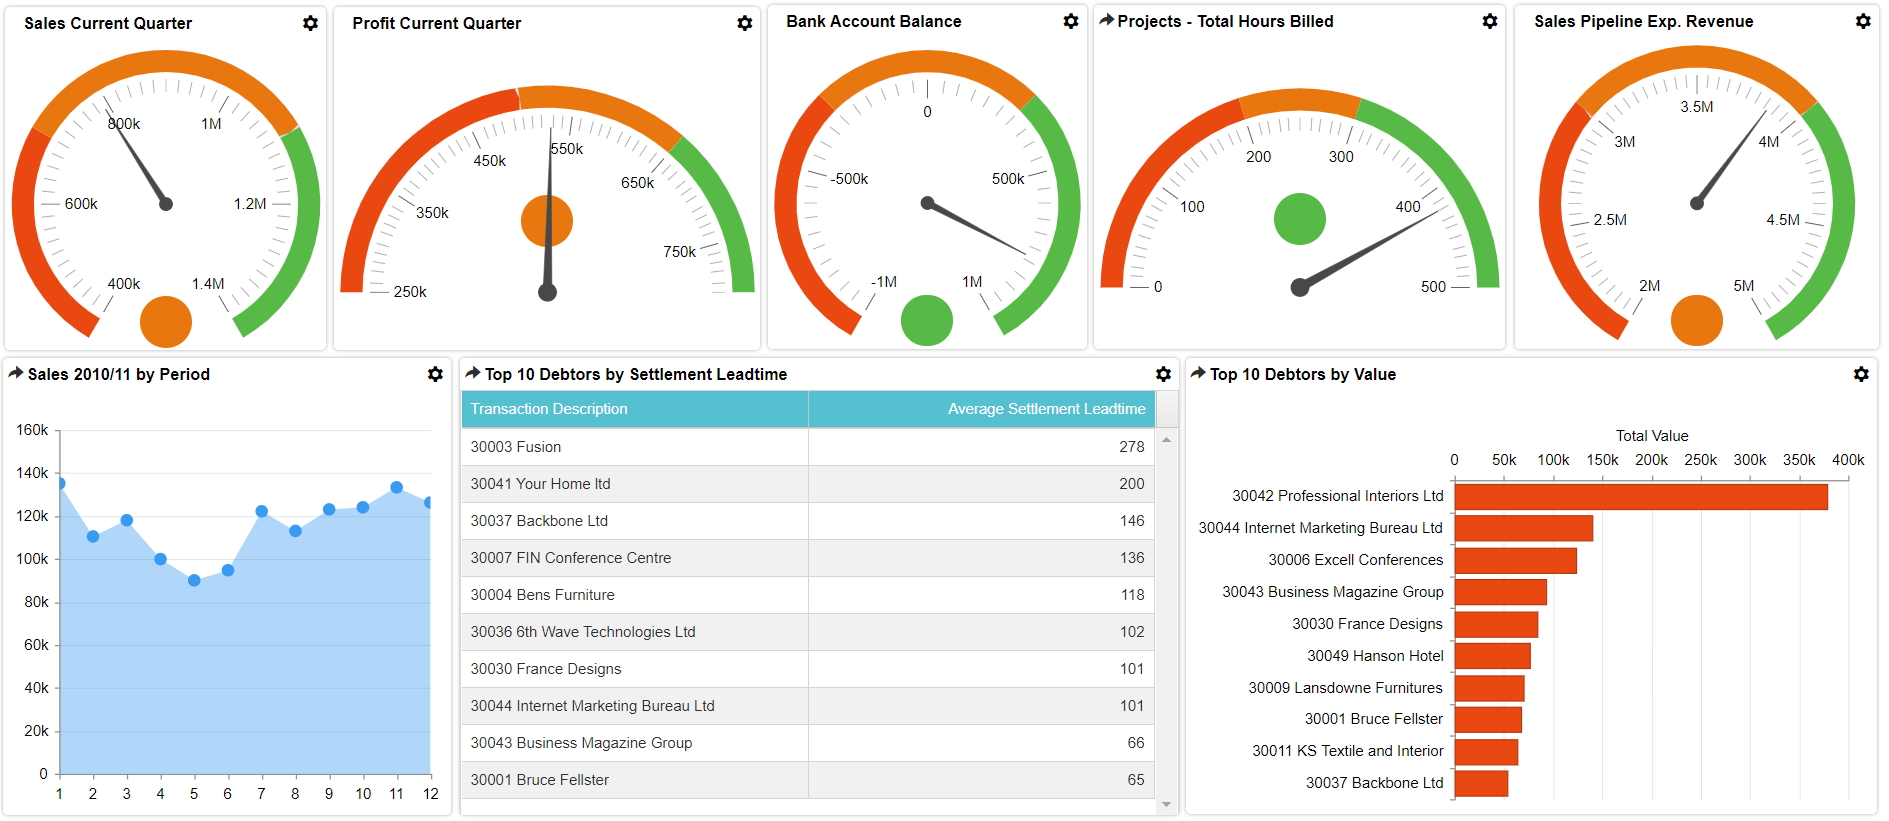
Task: Click bar for 30001 Bruce Fellster in chart
Action: pyautogui.click(x=1488, y=719)
